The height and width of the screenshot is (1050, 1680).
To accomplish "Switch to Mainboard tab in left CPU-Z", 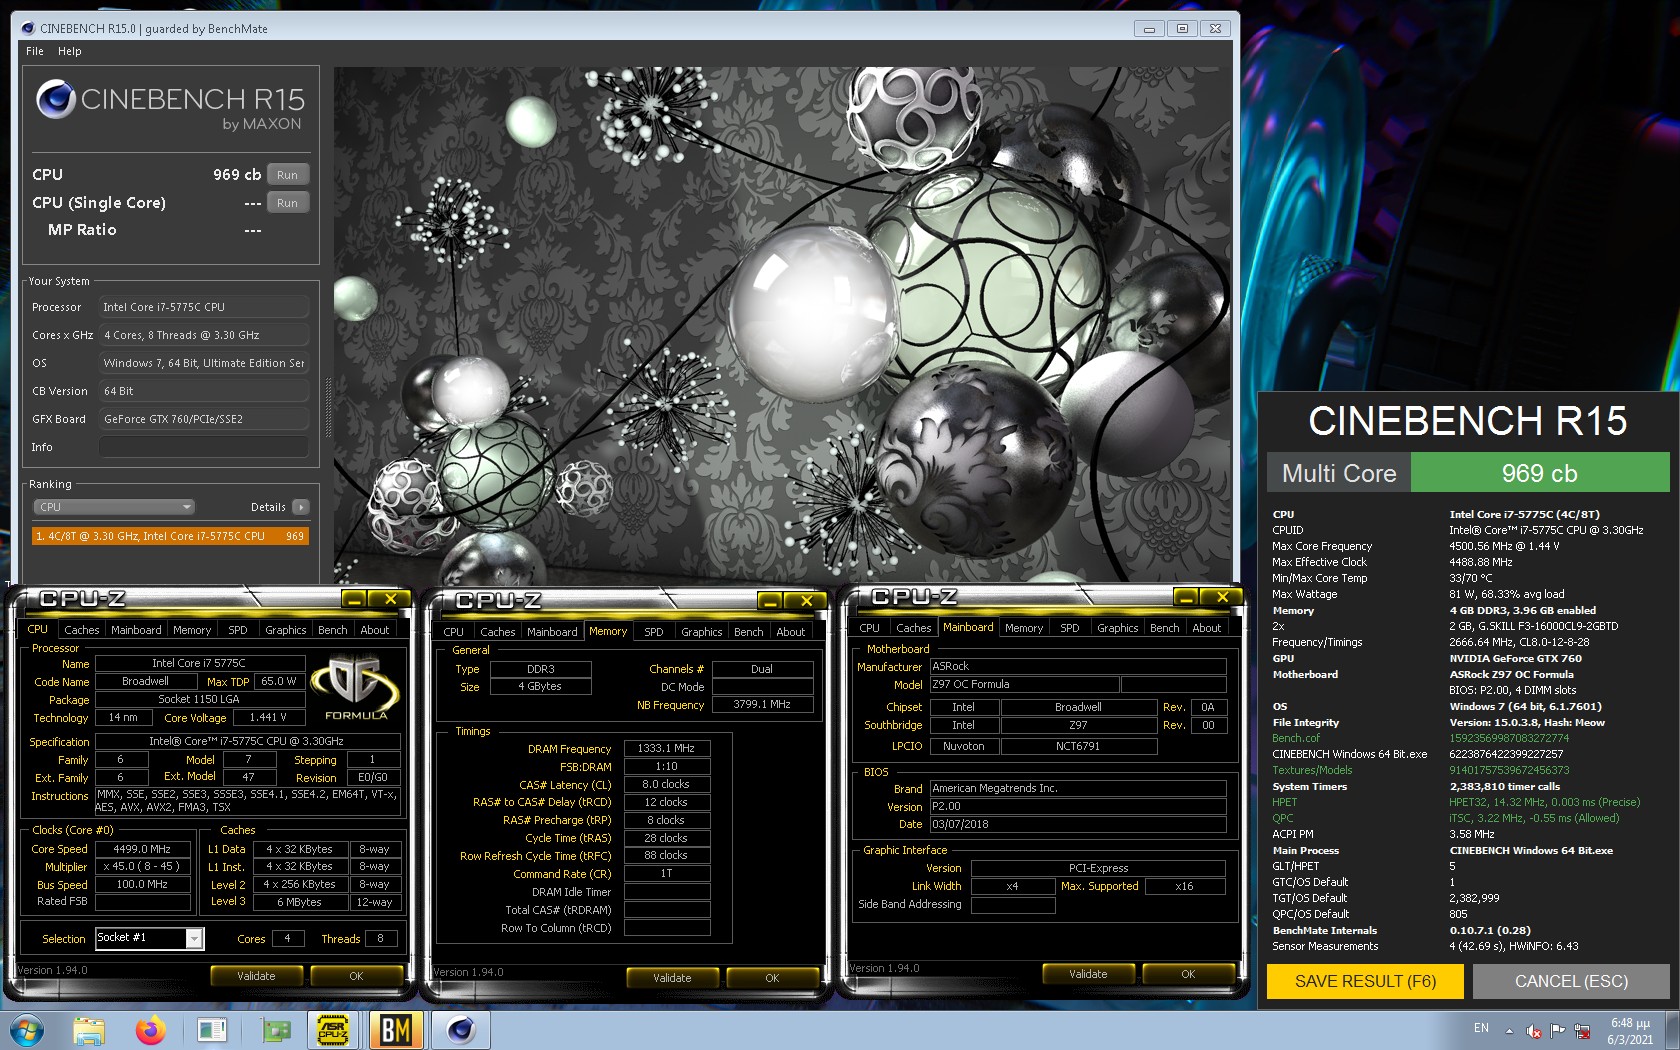I will [136, 630].
